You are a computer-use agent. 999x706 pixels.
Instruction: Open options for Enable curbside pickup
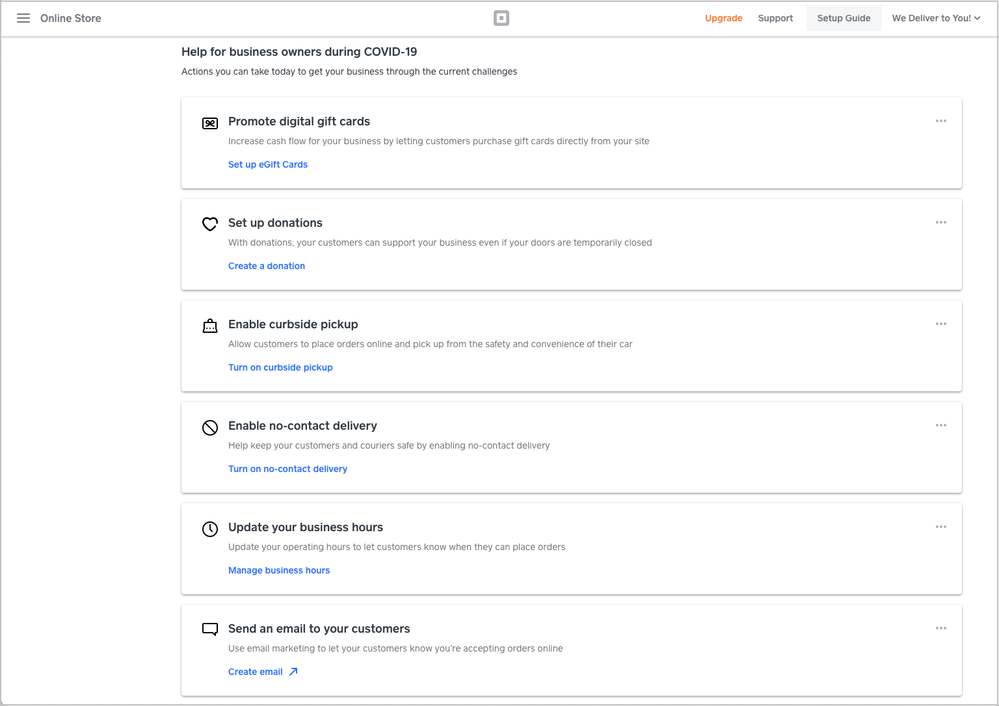click(x=940, y=324)
